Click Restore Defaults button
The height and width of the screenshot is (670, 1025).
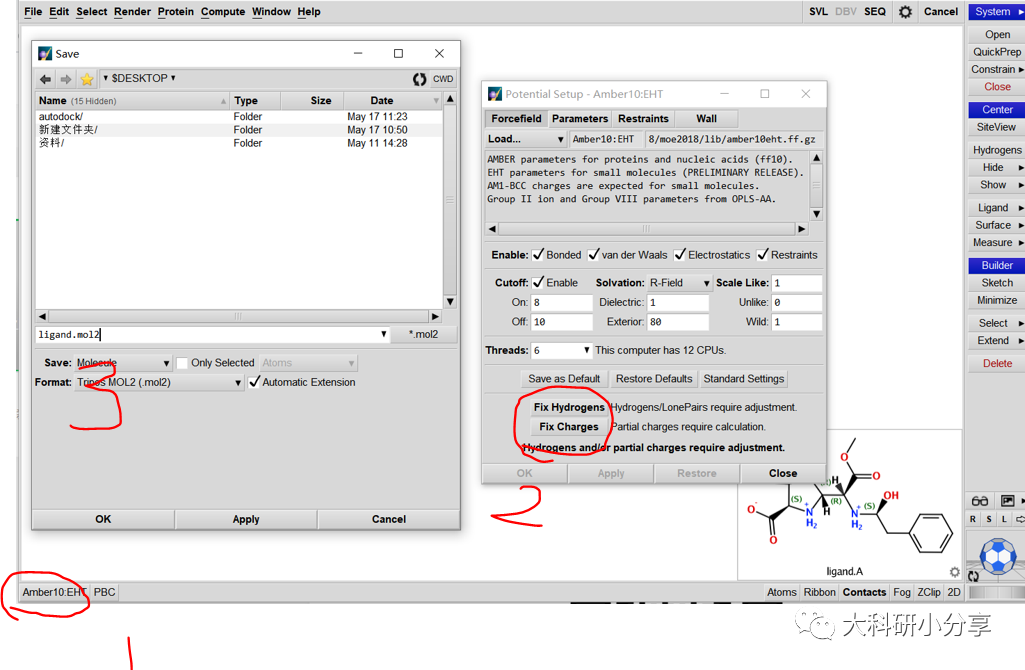(x=654, y=378)
